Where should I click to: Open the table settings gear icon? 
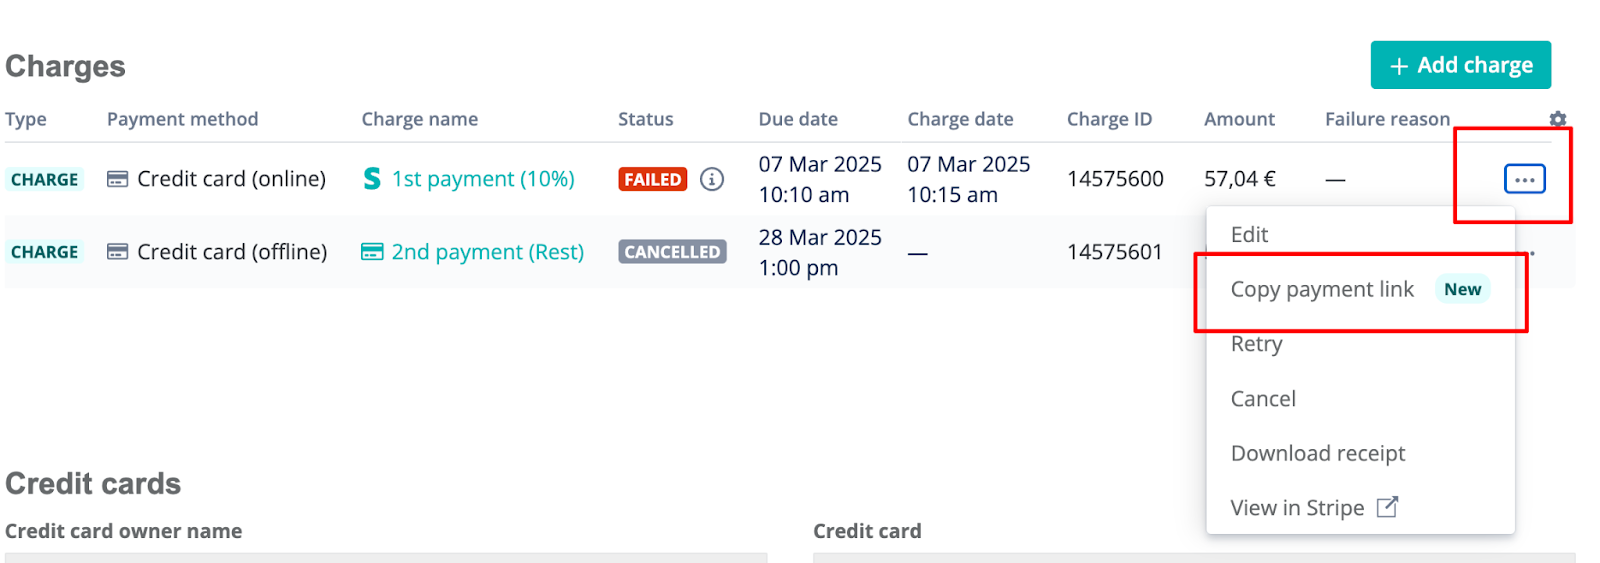coord(1557,119)
